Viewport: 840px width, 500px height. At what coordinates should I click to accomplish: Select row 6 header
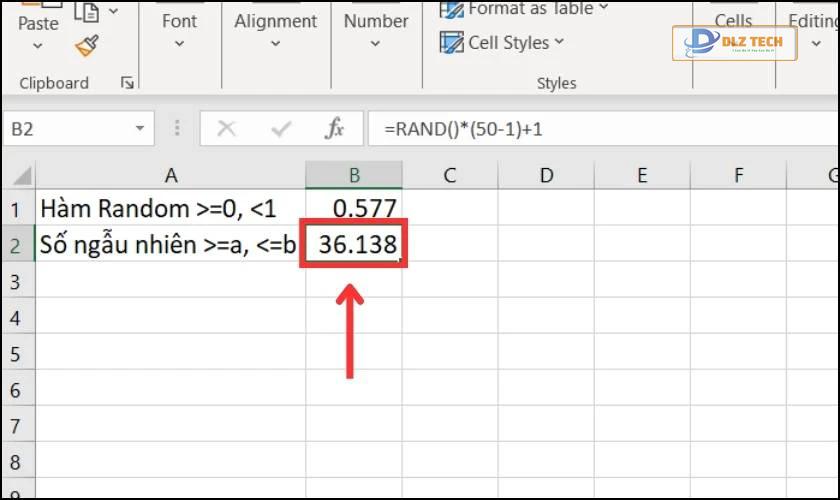(18, 389)
